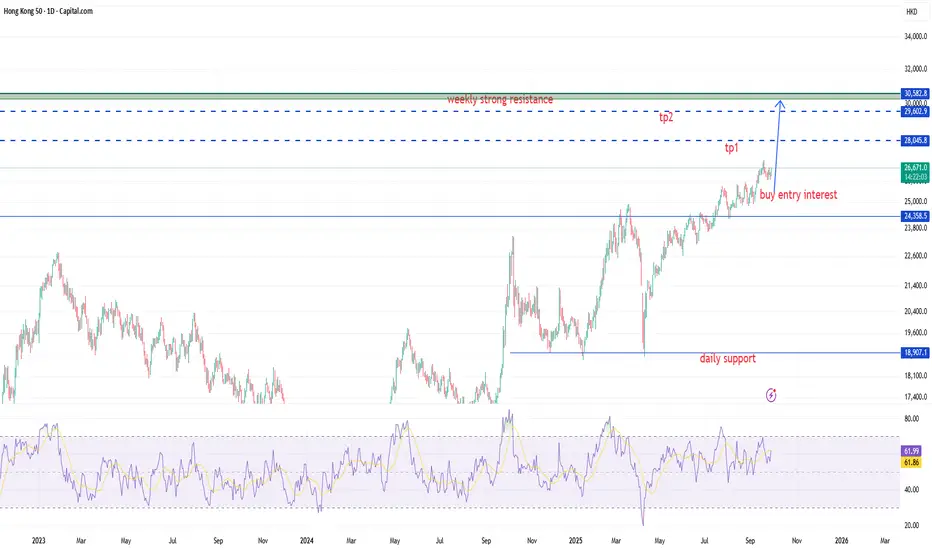
Task: Click the Mar label right of 2026
Action: tap(885, 540)
